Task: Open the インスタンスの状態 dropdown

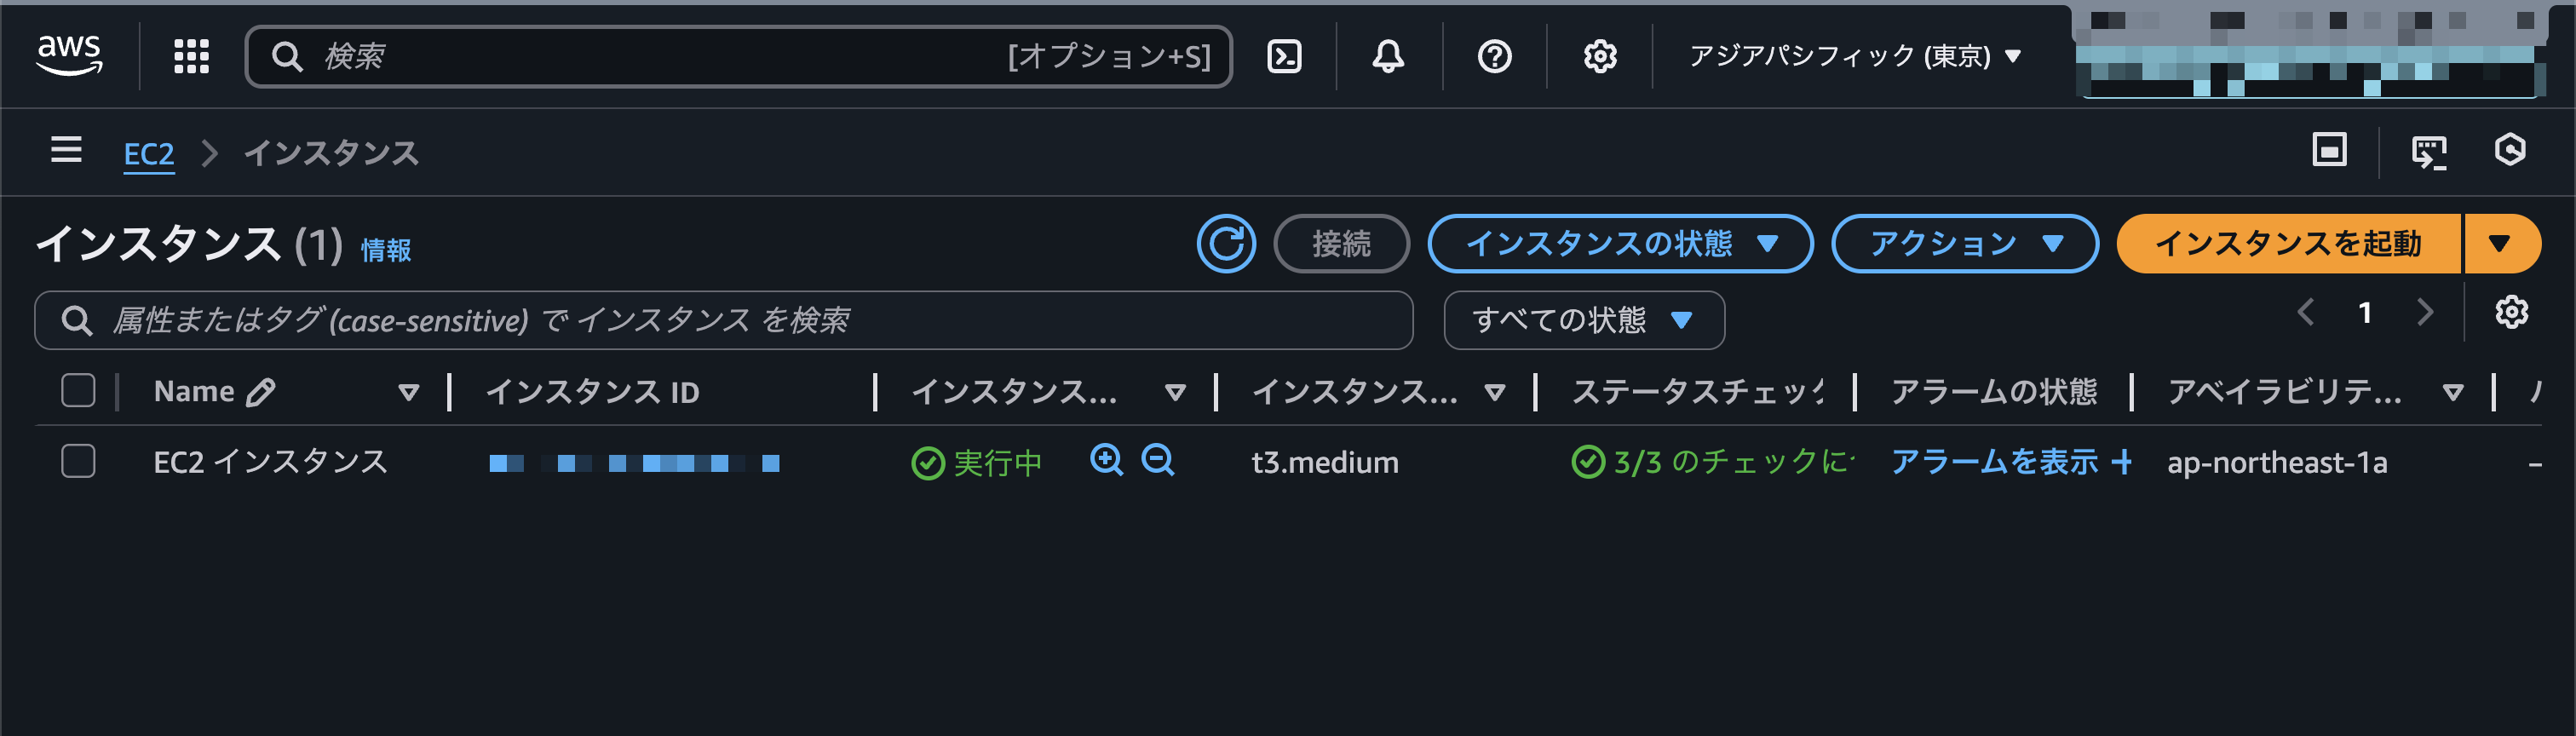Action: coord(1620,243)
